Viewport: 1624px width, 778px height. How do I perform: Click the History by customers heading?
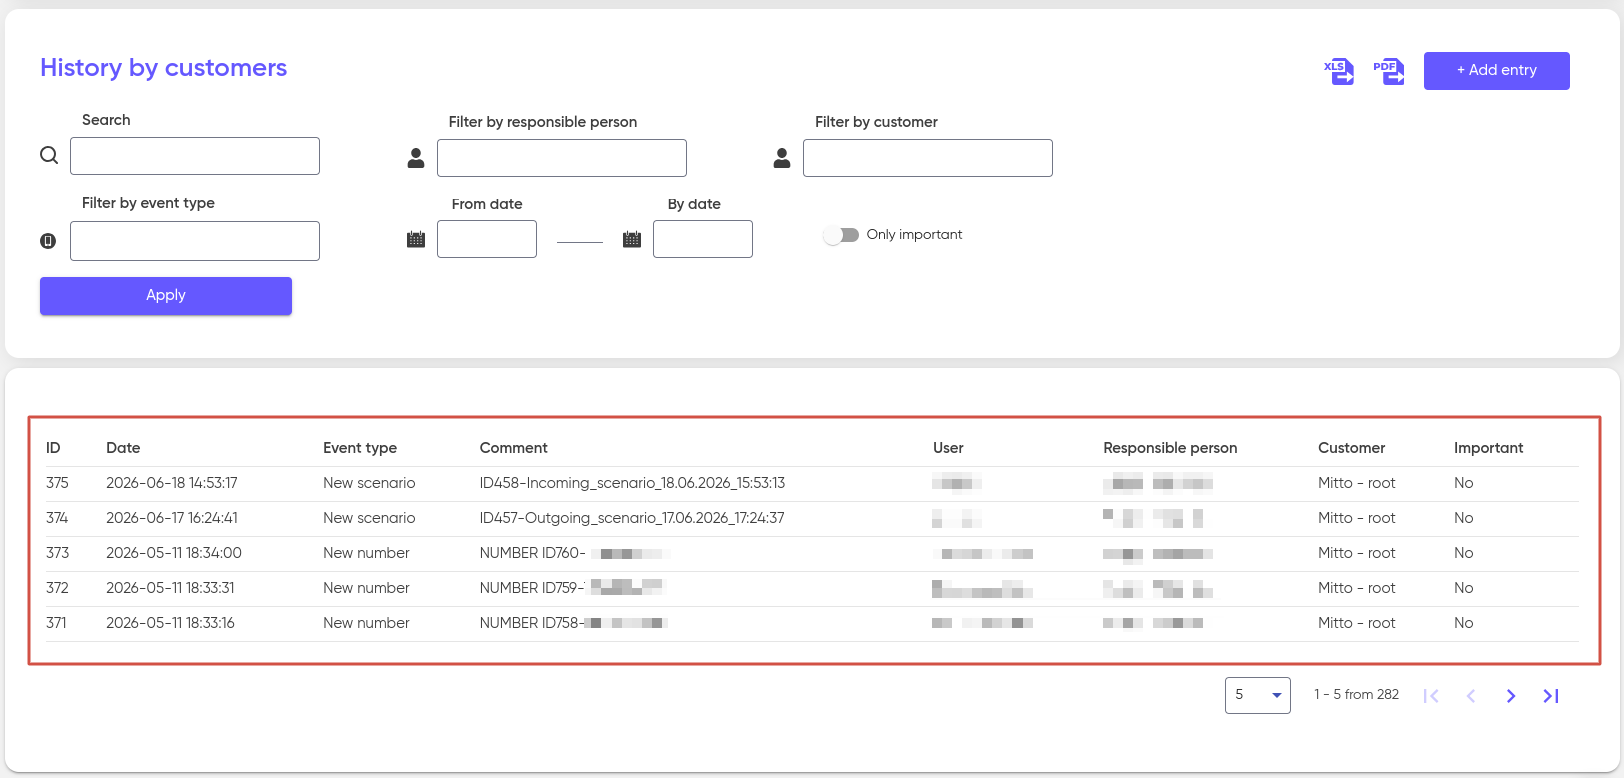click(163, 68)
